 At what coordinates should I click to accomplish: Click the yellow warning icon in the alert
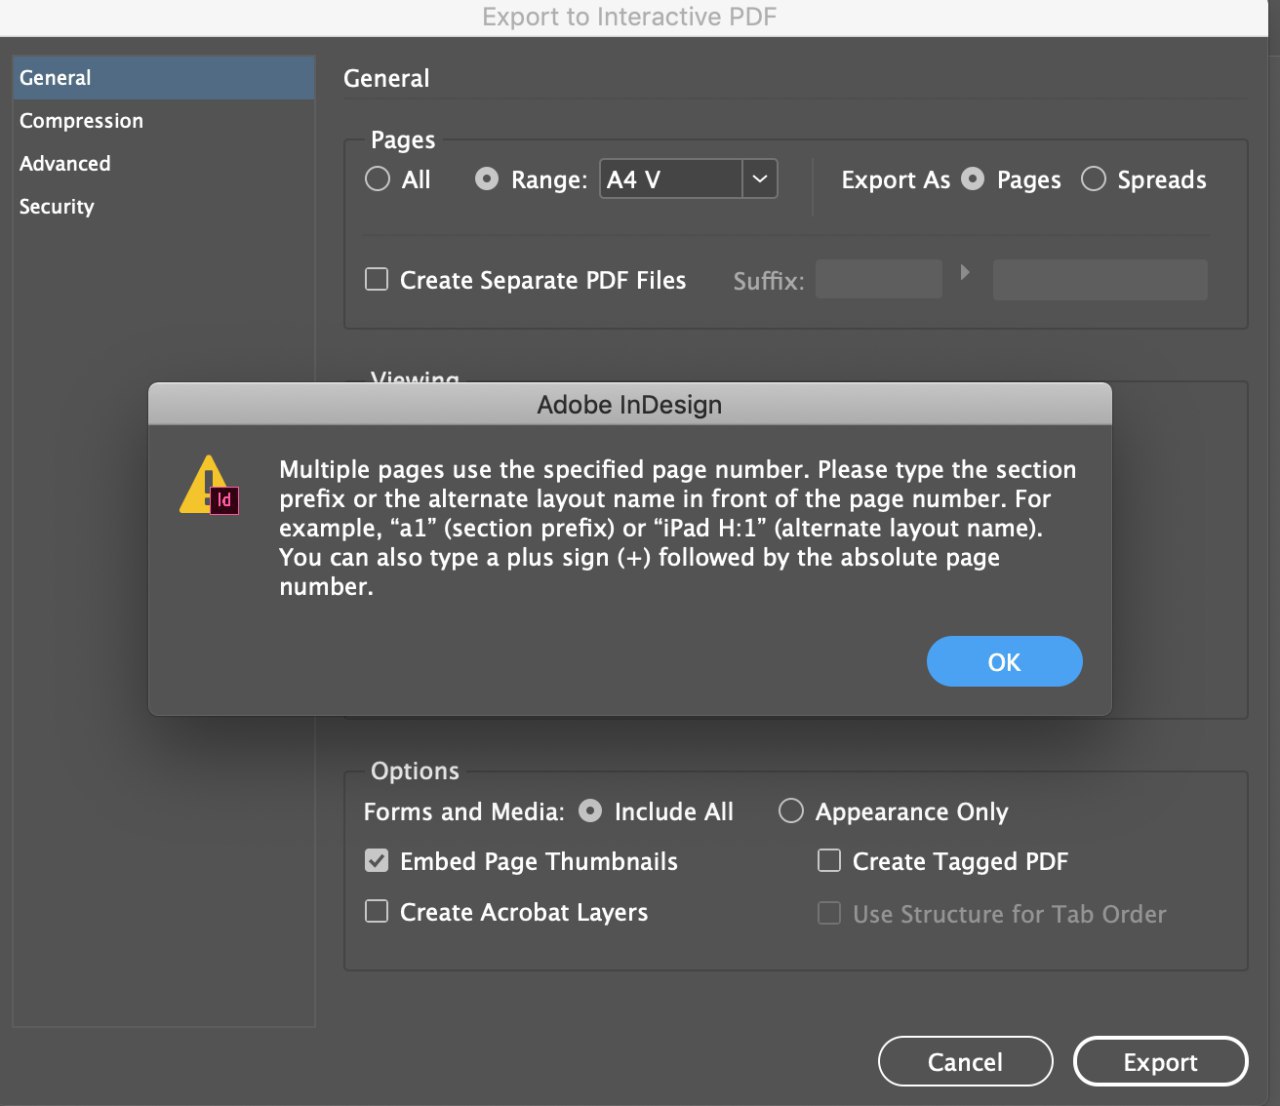tap(208, 485)
